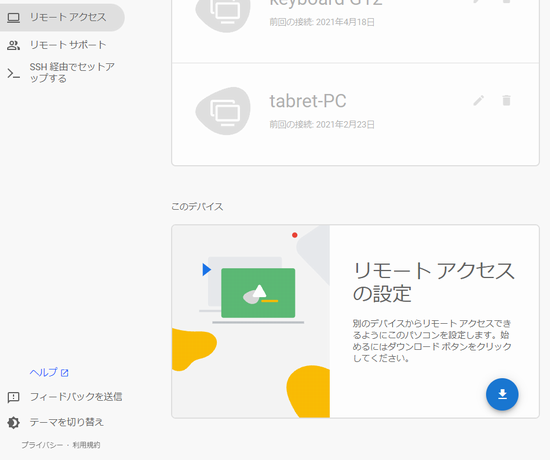Open the tabret-PC device entry

click(355, 114)
